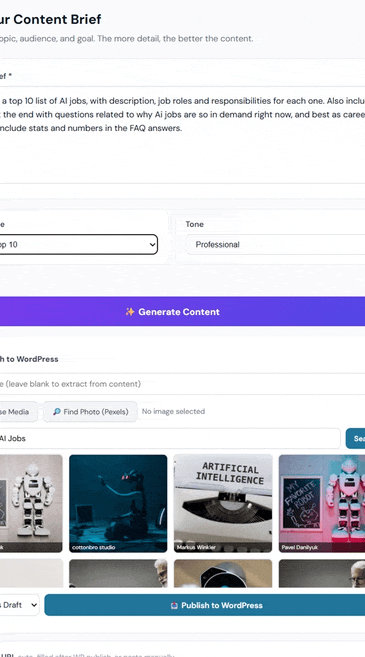
Task: Click the post title field for WordPress
Action: [182, 384]
